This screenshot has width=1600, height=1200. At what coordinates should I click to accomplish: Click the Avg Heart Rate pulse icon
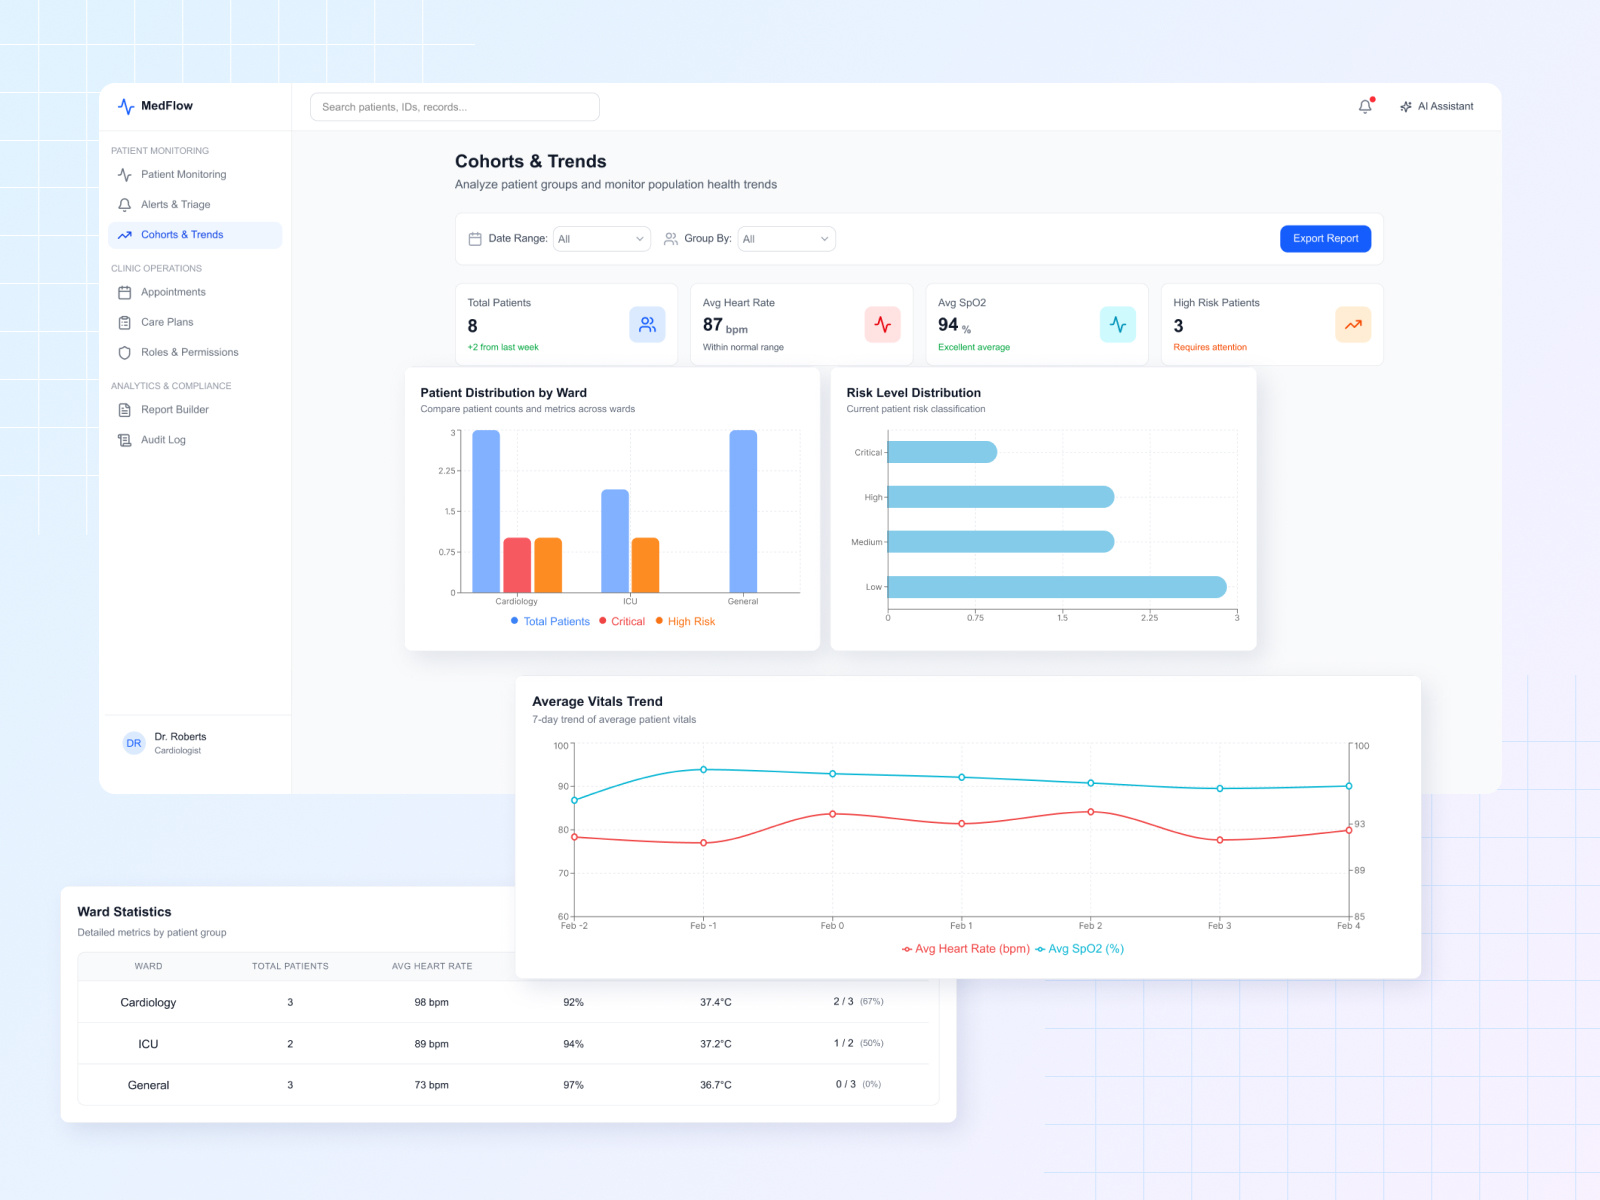click(883, 324)
